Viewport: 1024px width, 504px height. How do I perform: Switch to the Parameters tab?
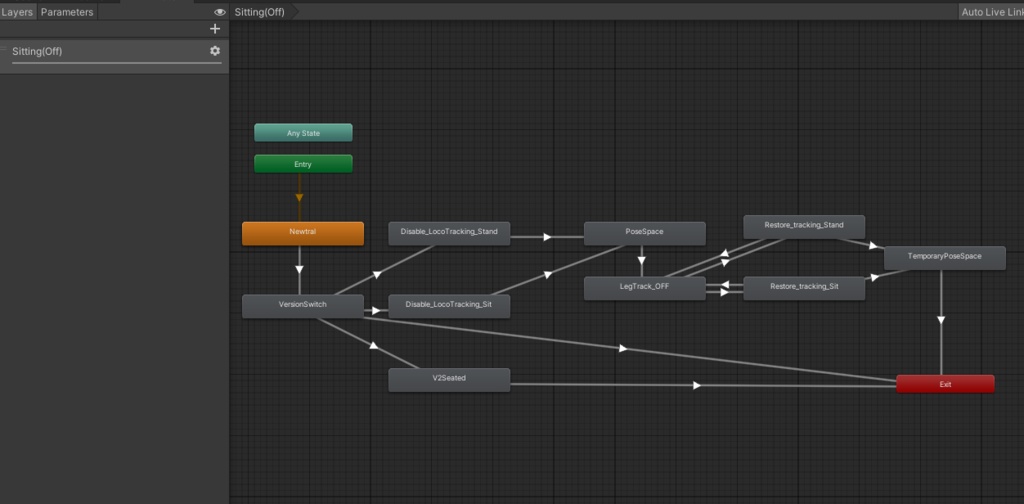click(x=67, y=12)
